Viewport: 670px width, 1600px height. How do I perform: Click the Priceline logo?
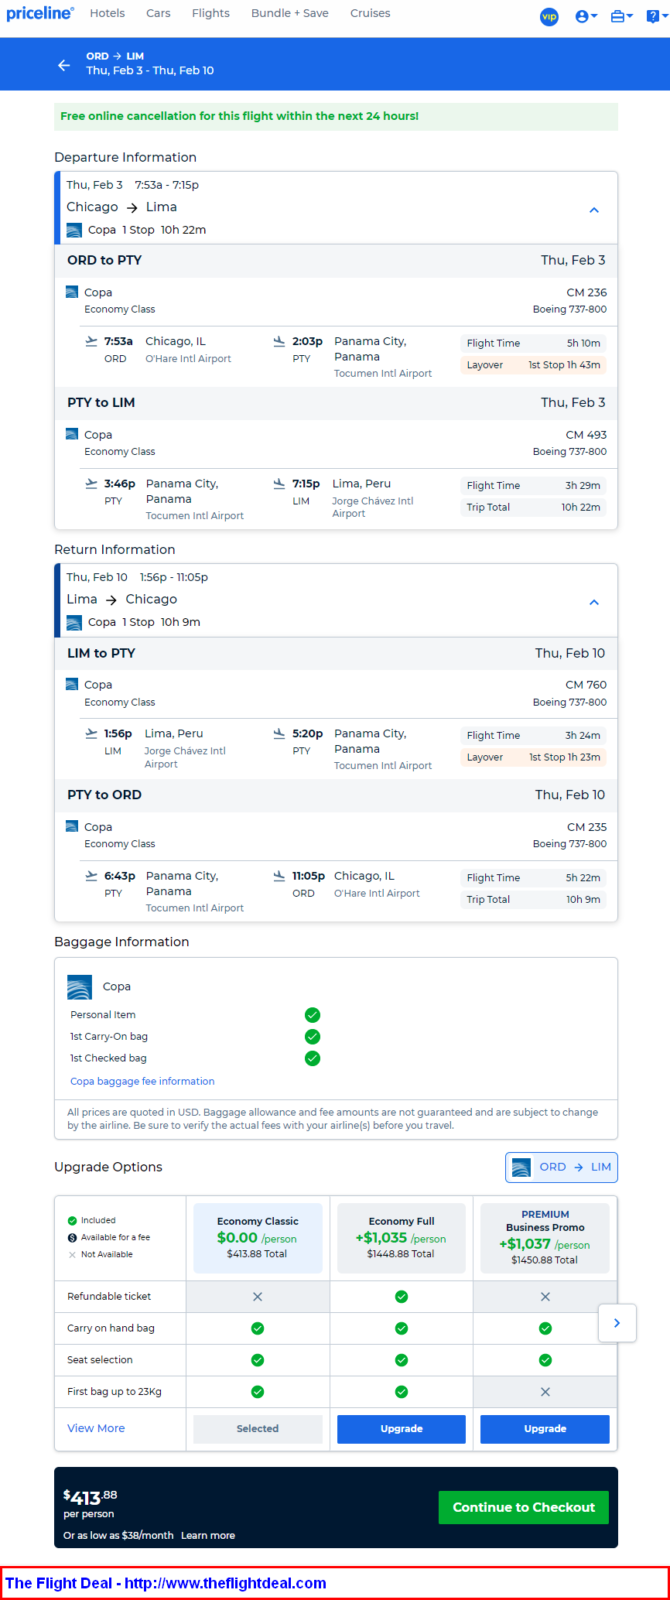point(40,14)
